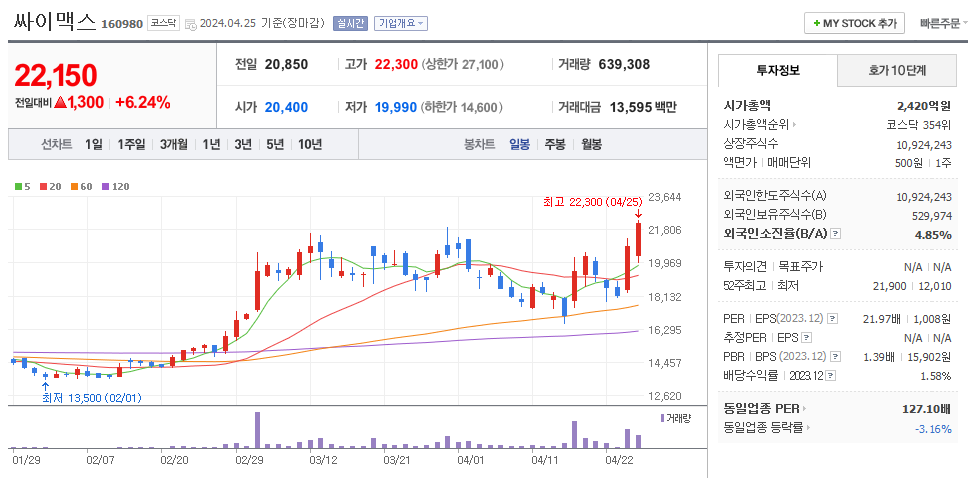The image size is (977, 478).
Task: Click the change rate +6.24%
Action: pos(143,103)
